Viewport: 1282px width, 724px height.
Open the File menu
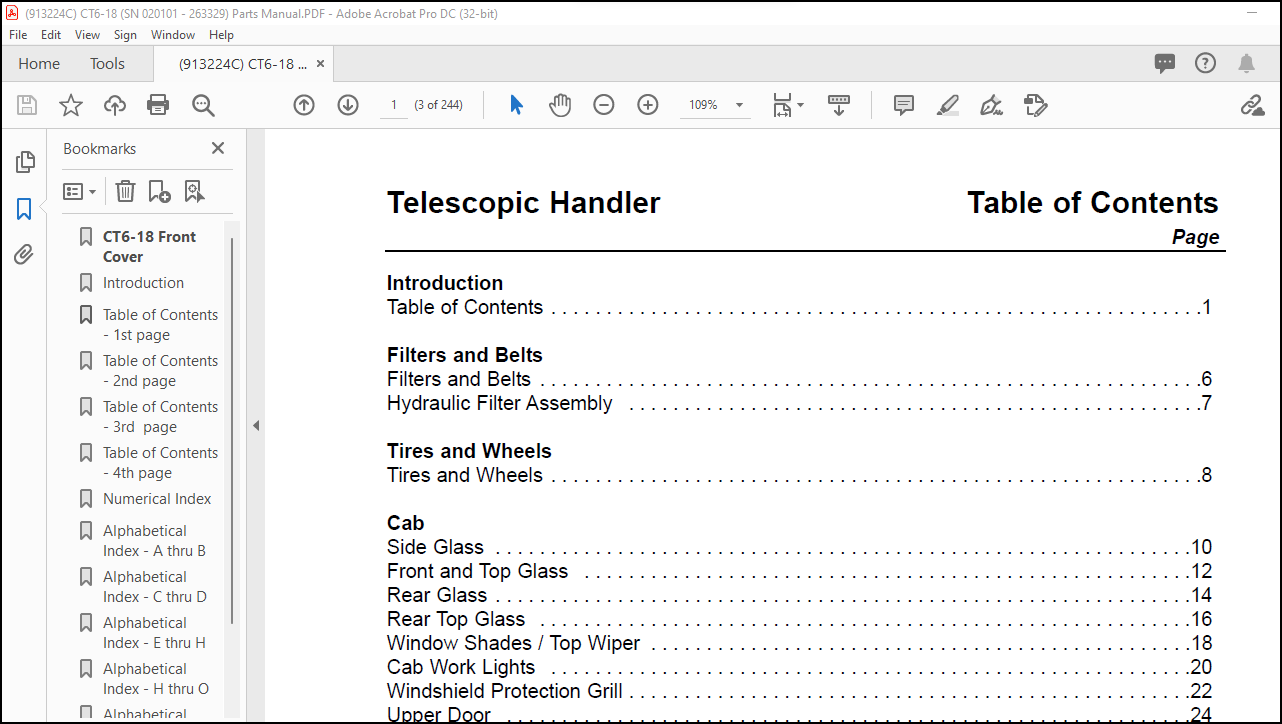point(18,34)
